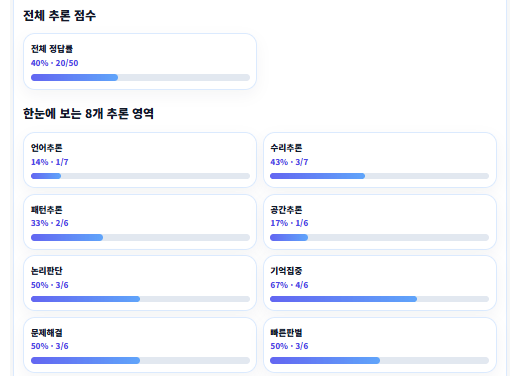
Task: Open the 언어추론 card title
Action: point(47,148)
